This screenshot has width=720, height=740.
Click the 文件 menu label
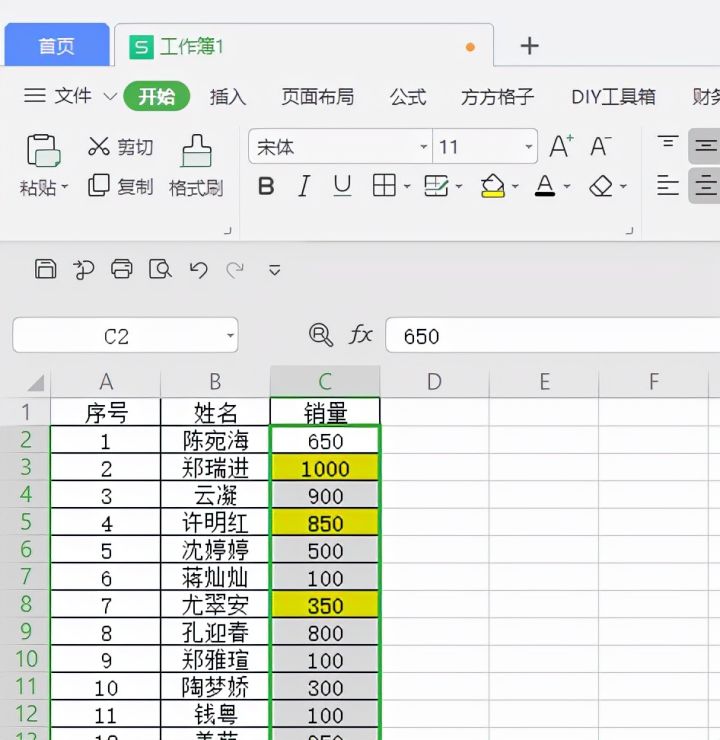pos(73,96)
